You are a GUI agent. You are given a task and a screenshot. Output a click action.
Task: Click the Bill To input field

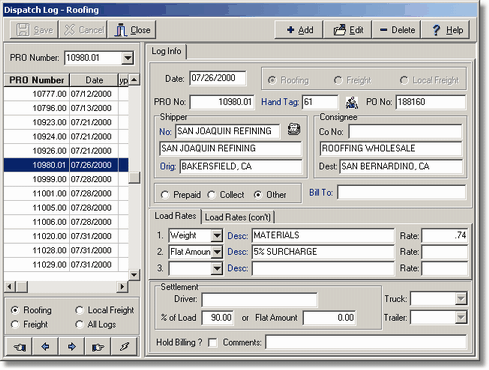(401, 193)
